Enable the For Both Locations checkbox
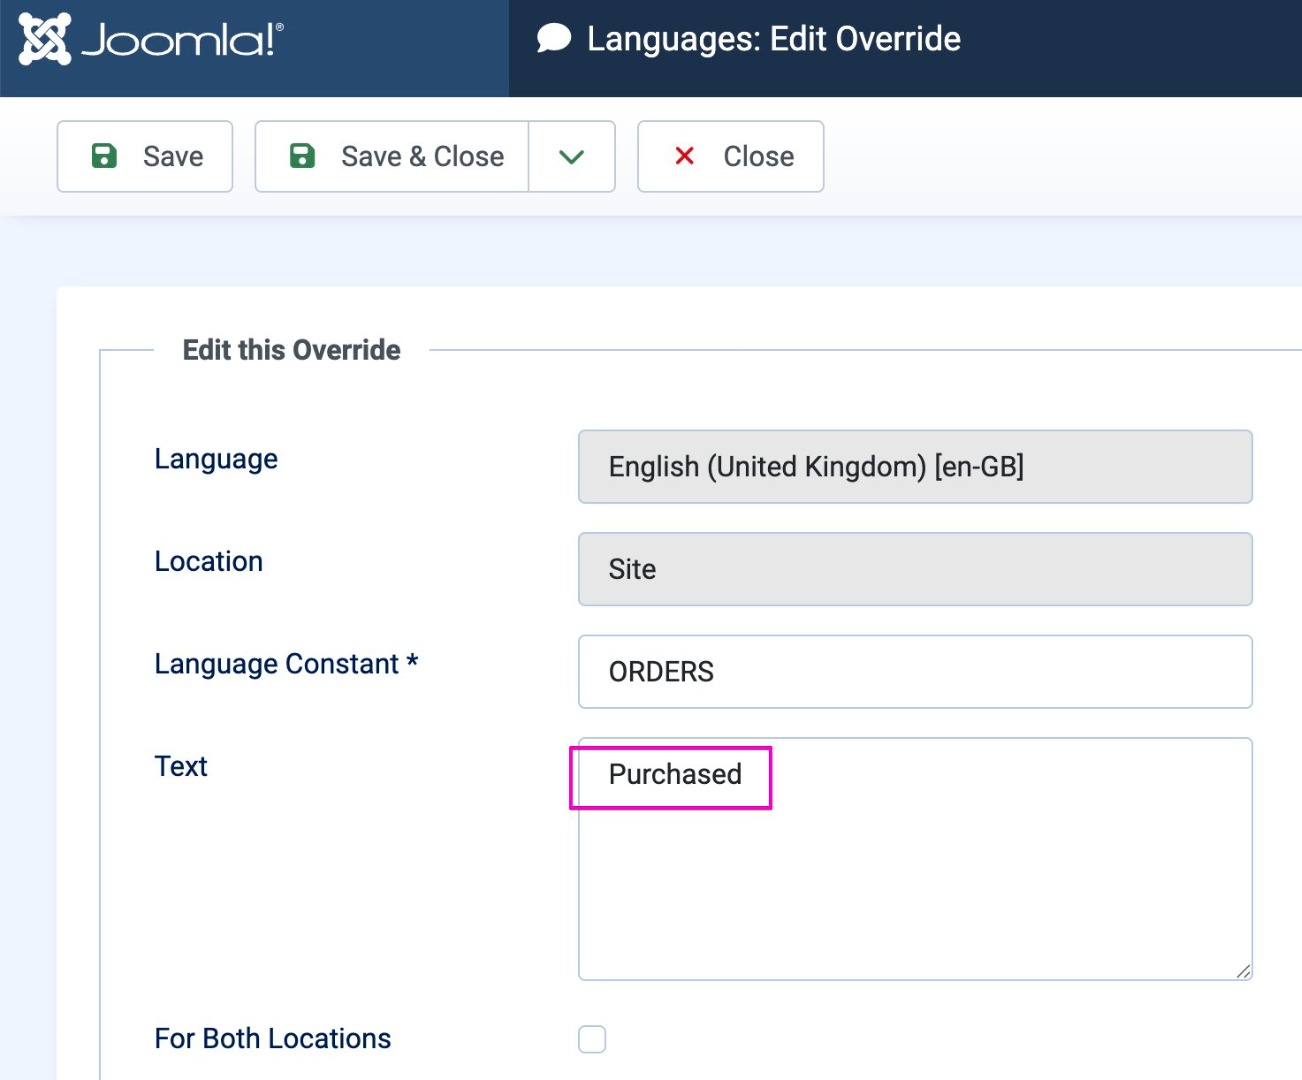Image resolution: width=1302 pixels, height=1080 pixels. pos(592,1039)
